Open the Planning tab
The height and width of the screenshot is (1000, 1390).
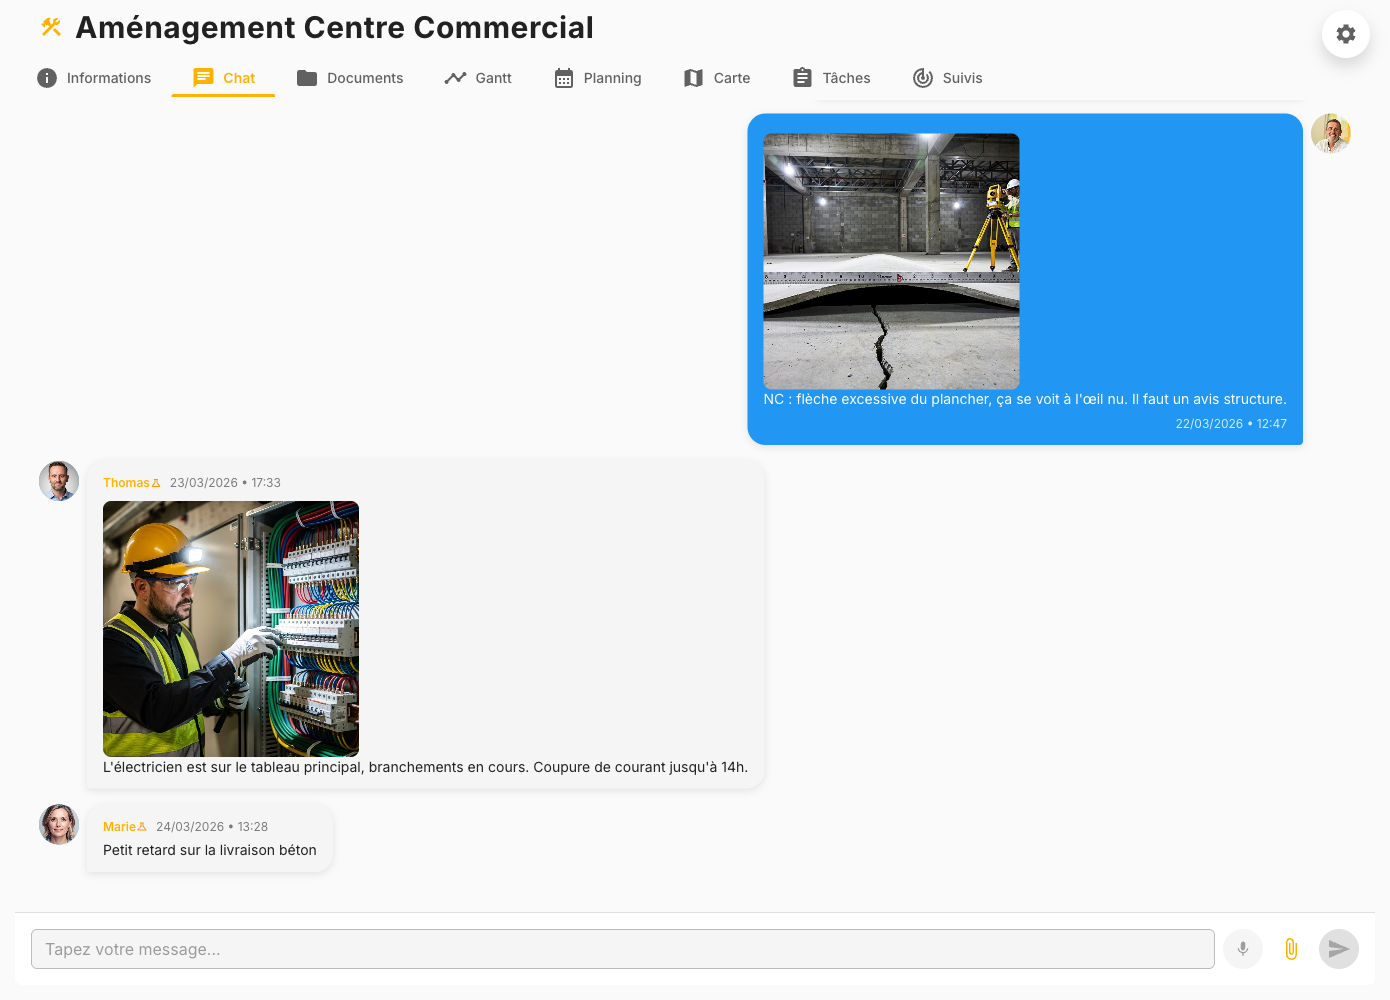[598, 78]
